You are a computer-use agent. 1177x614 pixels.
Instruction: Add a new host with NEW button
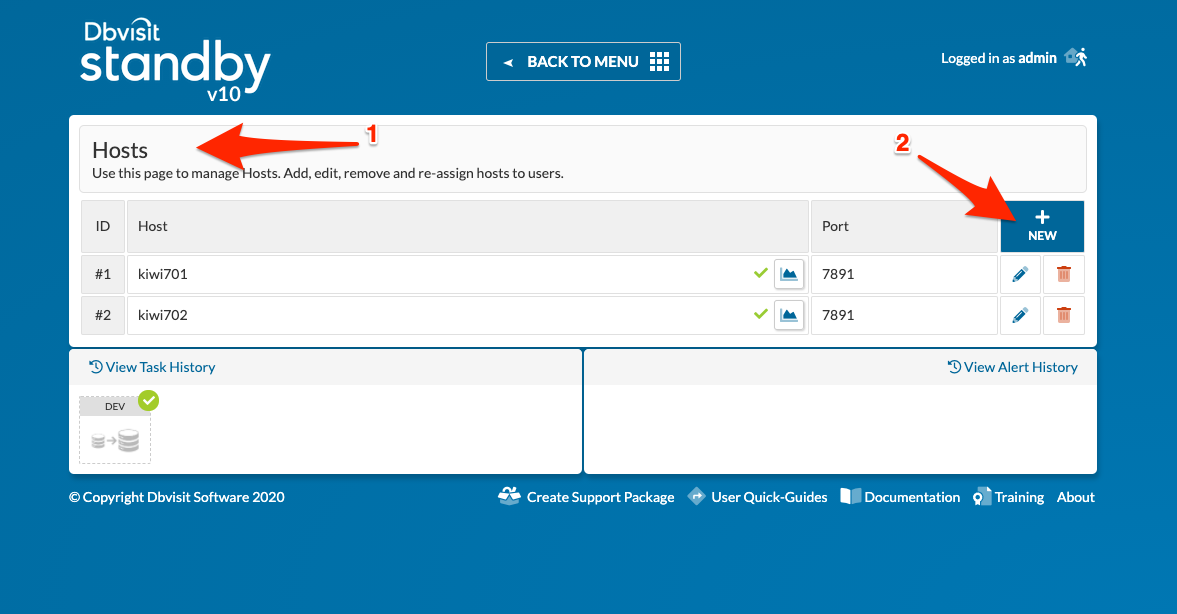1042,226
